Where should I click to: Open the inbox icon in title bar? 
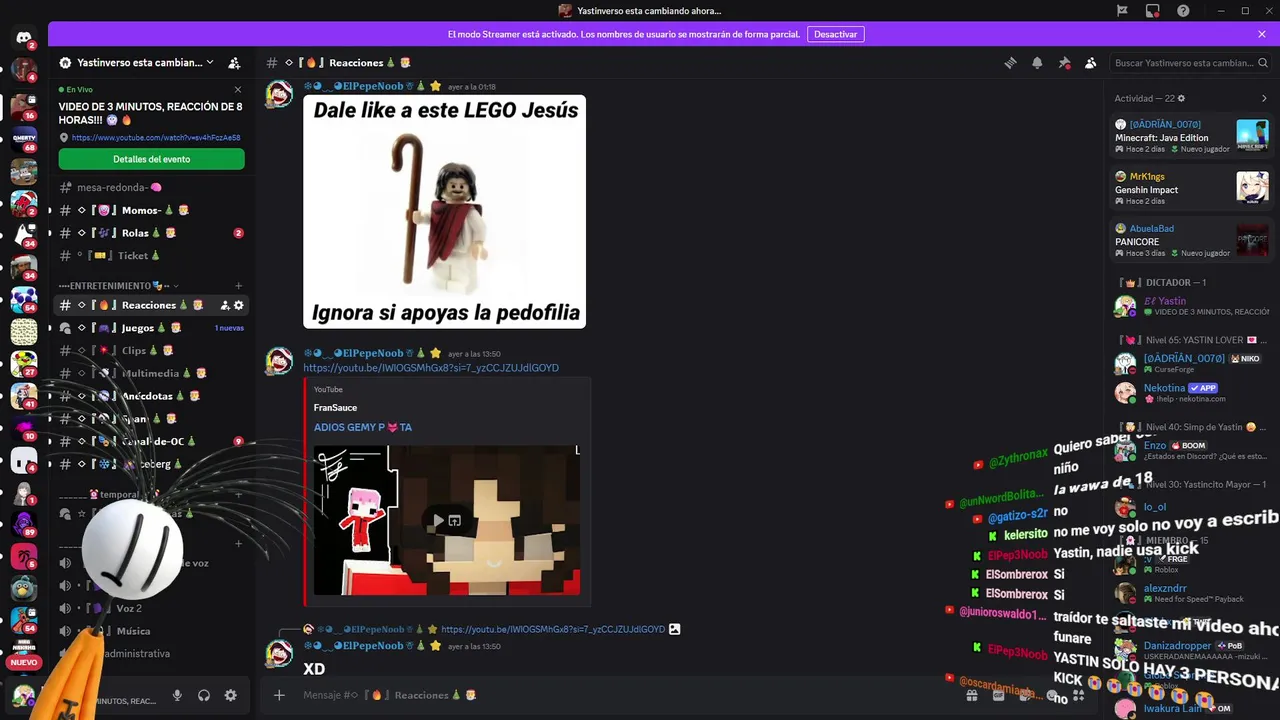click(x=1153, y=11)
